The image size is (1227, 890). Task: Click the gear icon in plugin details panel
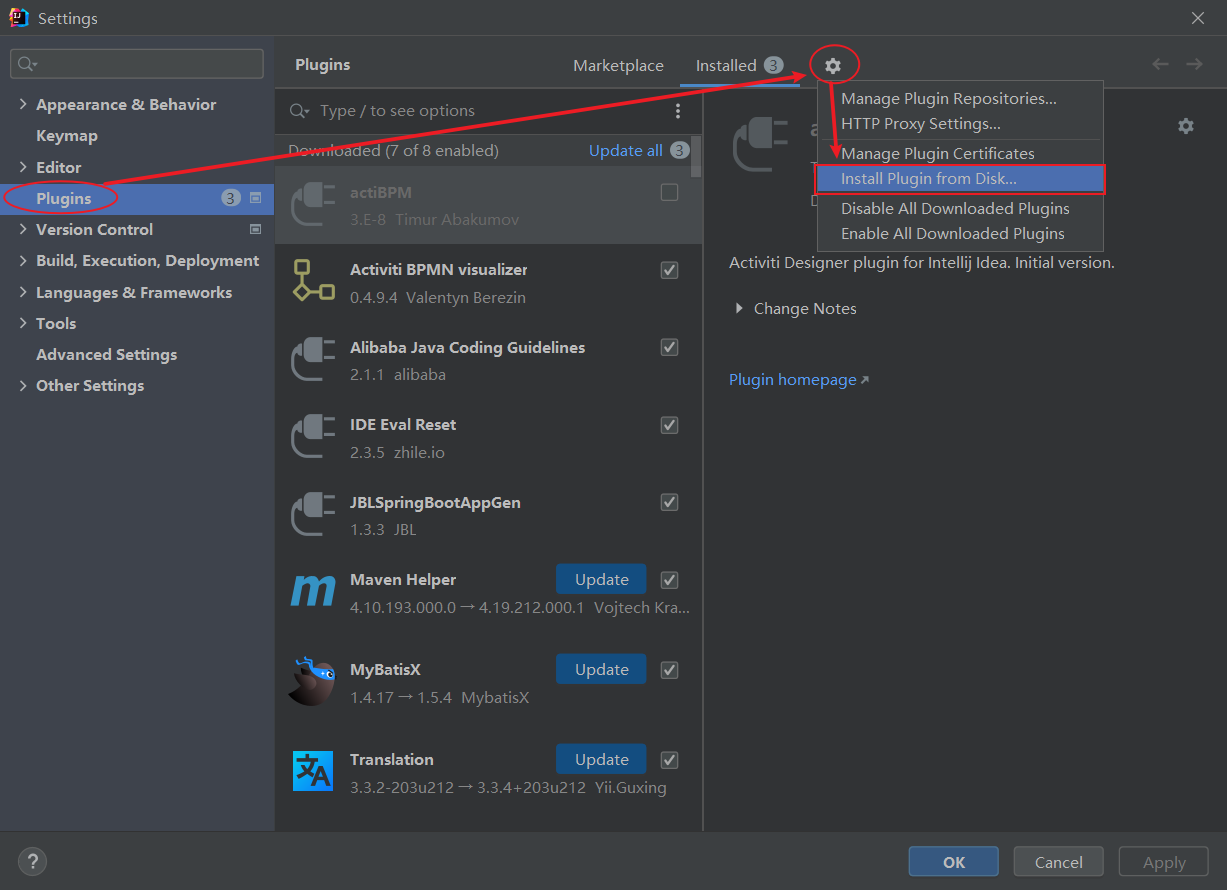1186,126
